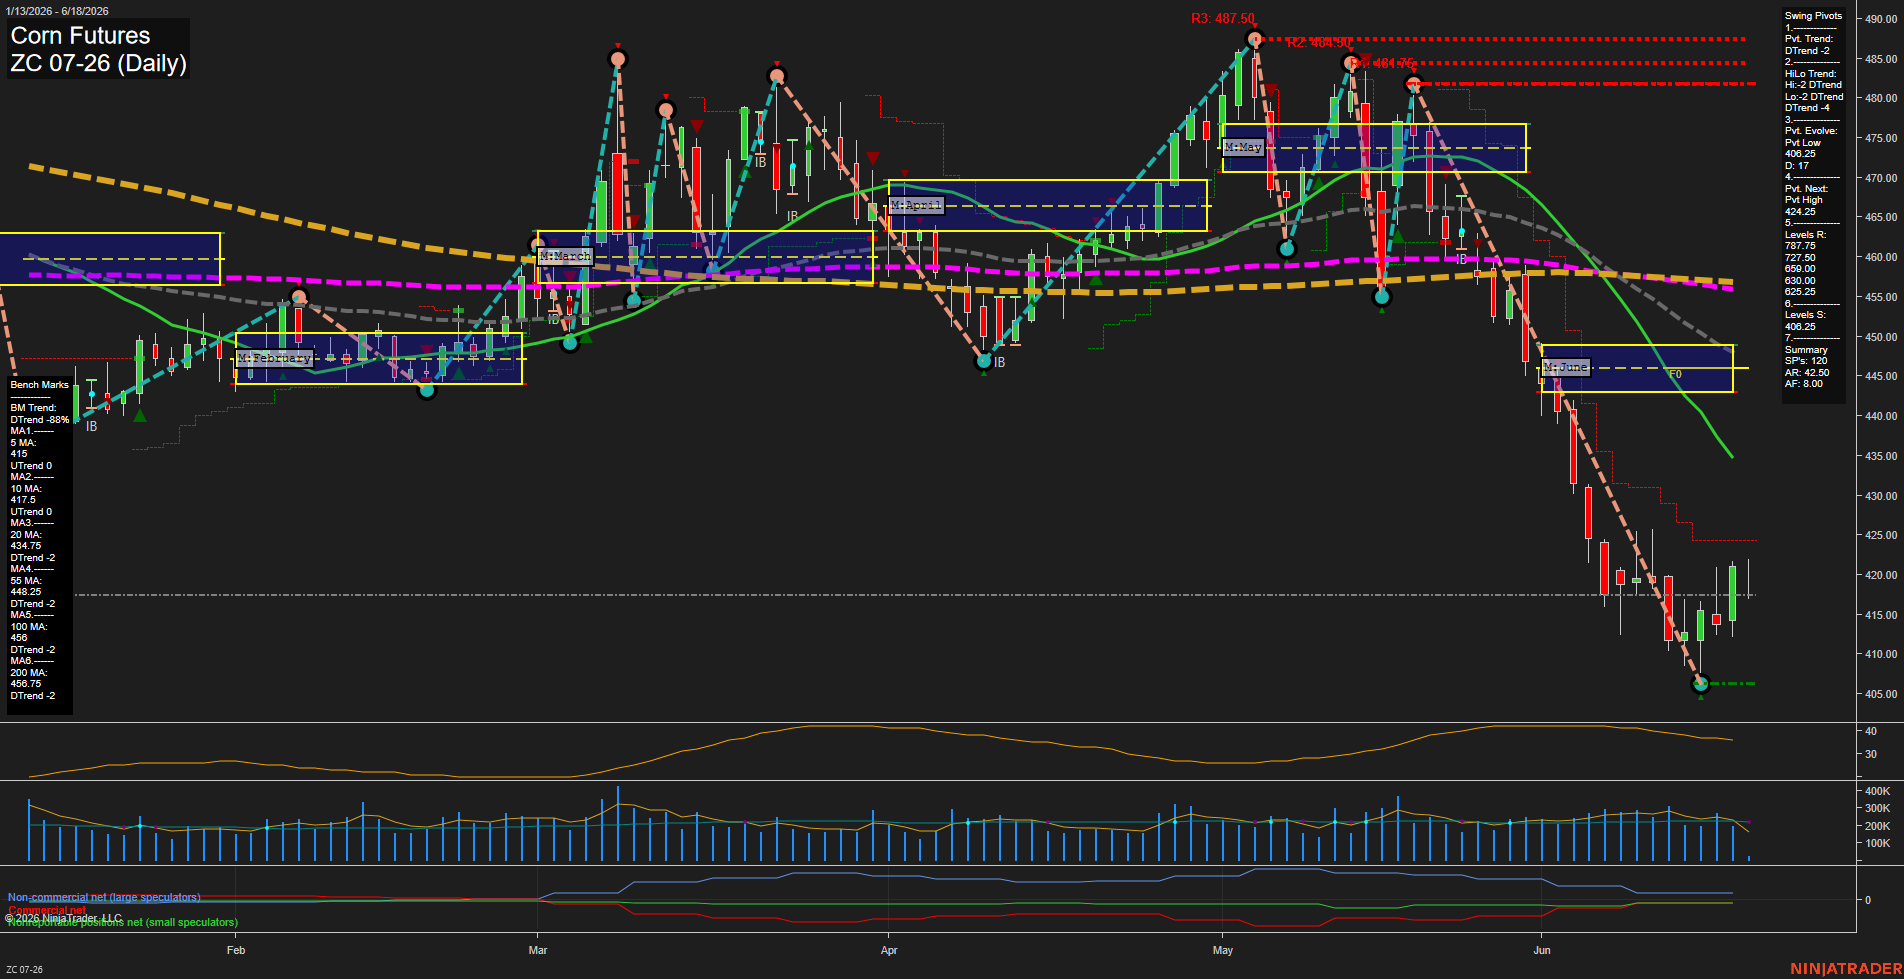
Task: Click the Levels R: heading
Action: (1805, 235)
